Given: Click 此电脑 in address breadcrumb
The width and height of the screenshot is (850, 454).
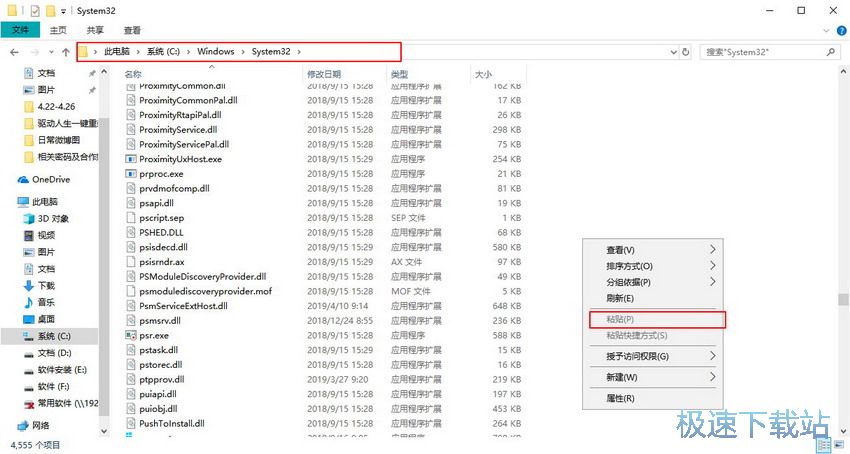Looking at the screenshot, I should (117, 52).
